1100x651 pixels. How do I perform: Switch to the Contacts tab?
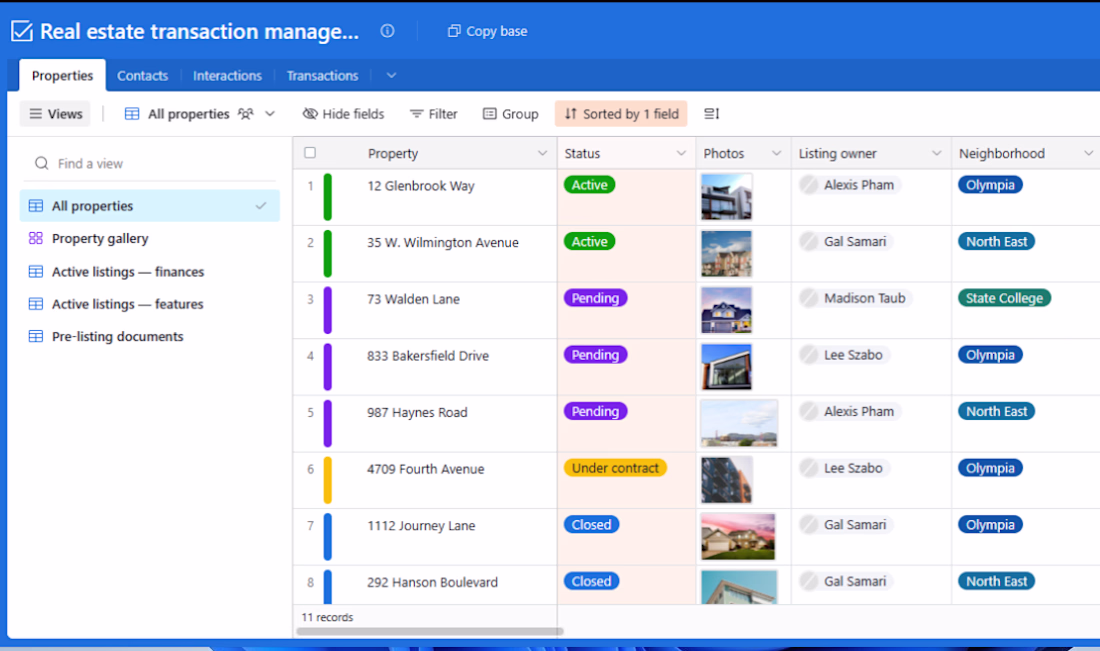(x=142, y=76)
